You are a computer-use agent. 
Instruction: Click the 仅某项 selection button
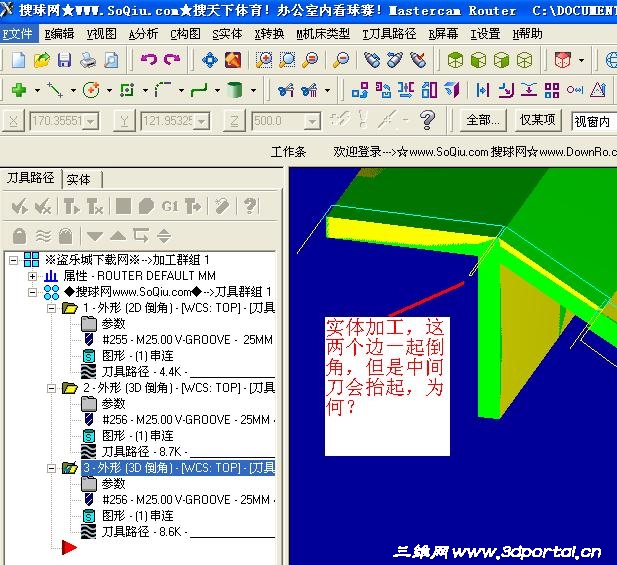(537, 120)
